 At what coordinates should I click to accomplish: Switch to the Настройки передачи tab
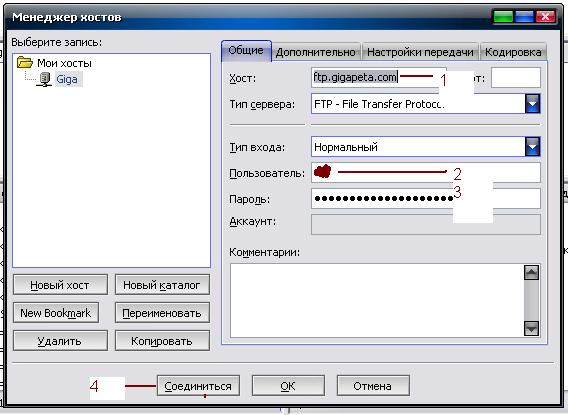point(420,53)
